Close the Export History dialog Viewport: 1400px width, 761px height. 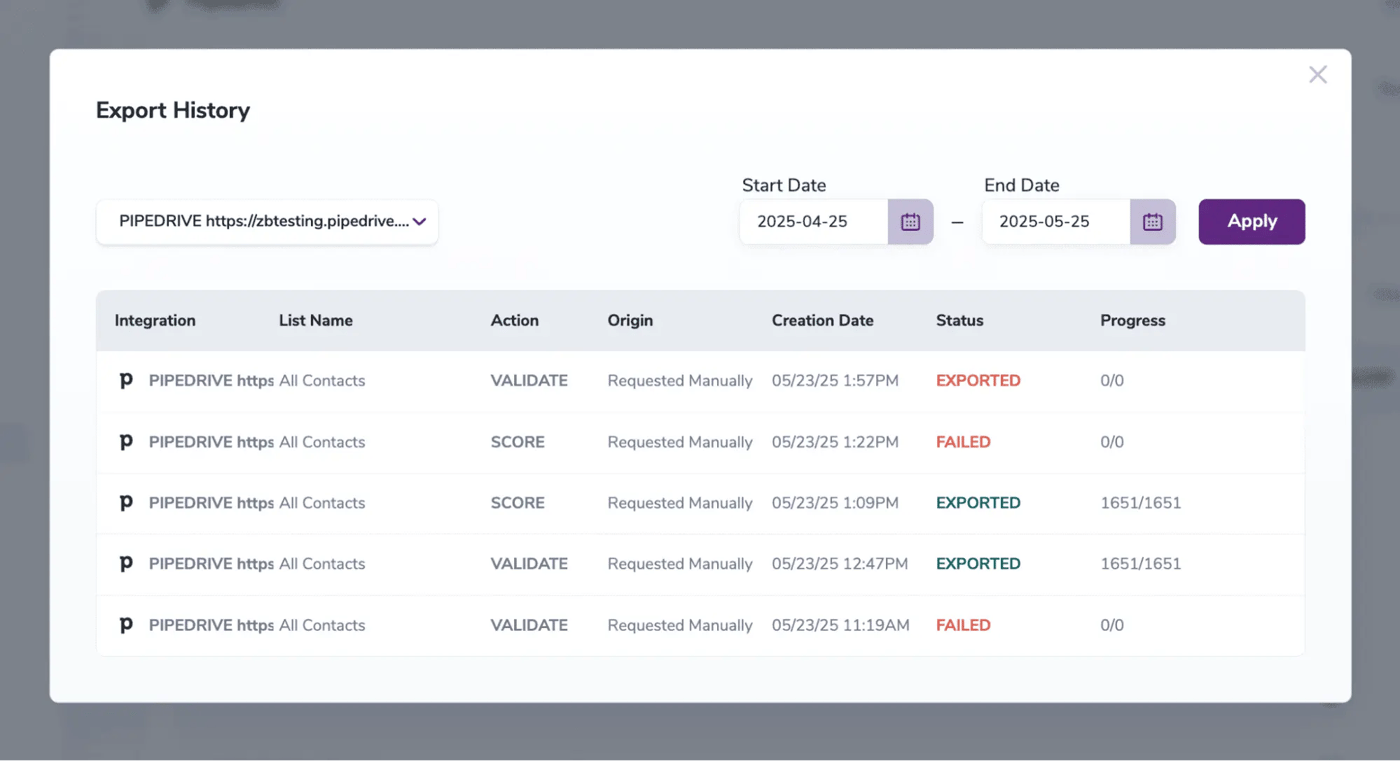click(x=1317, y=75)
